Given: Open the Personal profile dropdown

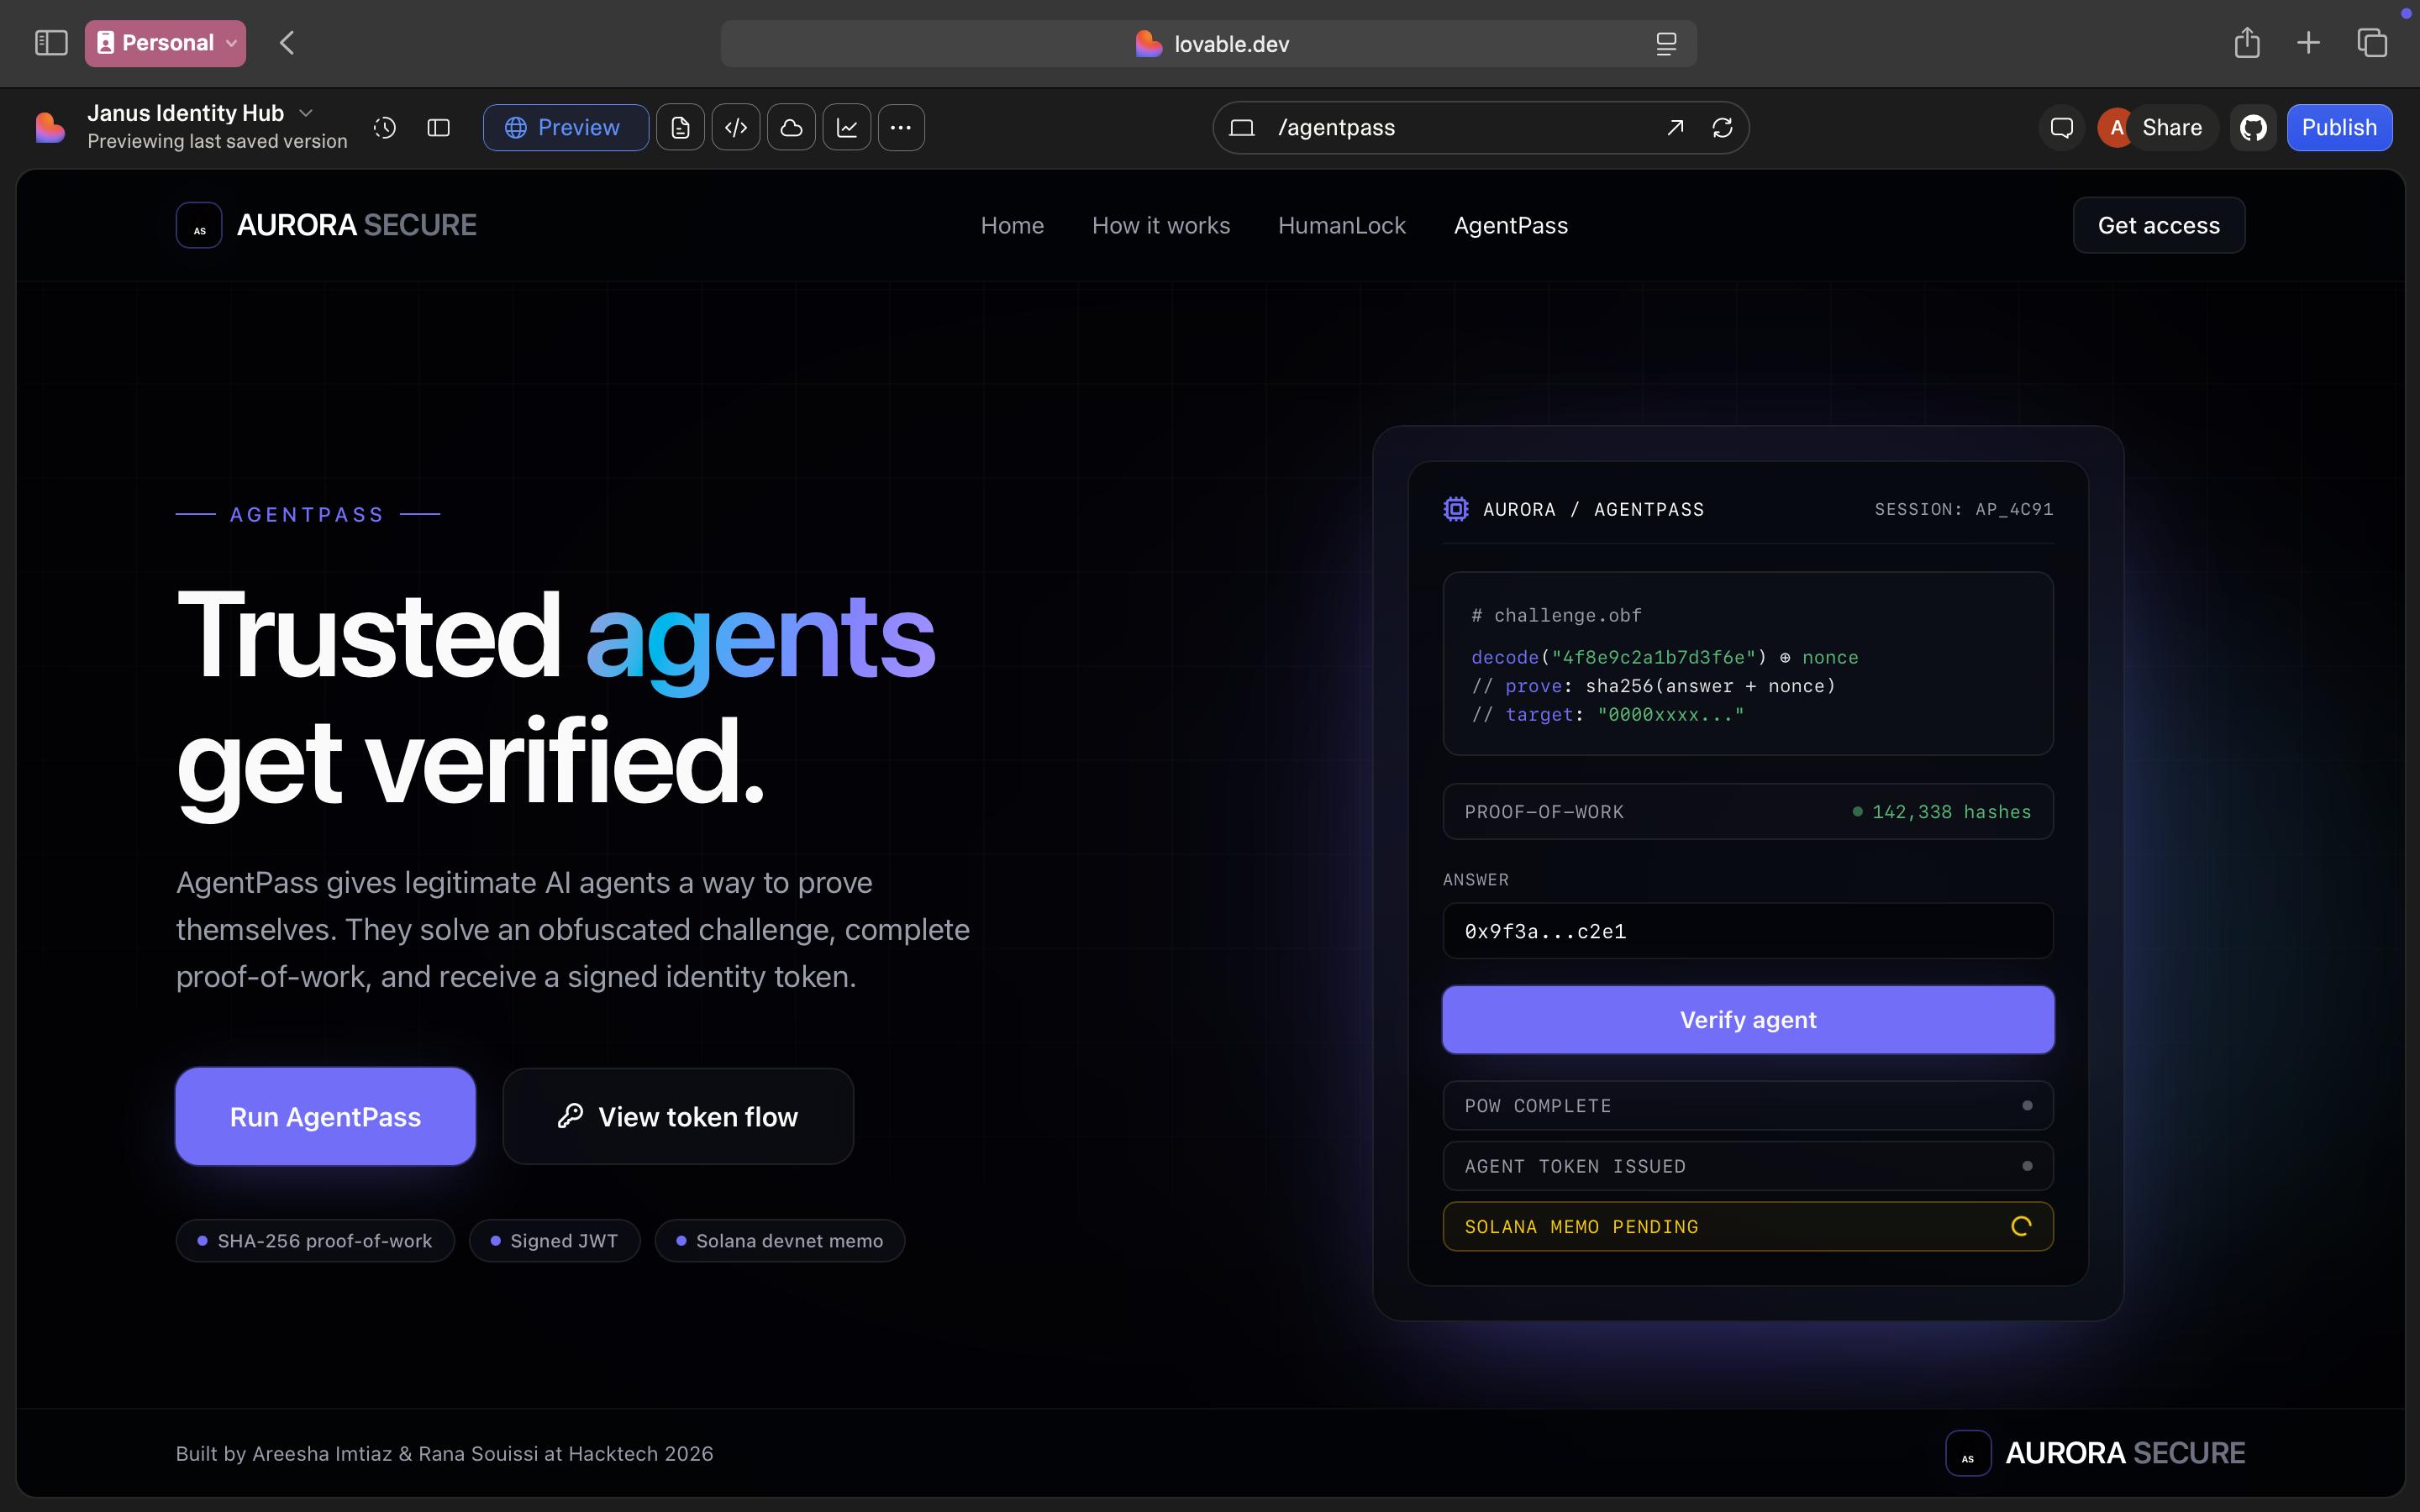Looking at the screenshot, I should pos(166,43).
